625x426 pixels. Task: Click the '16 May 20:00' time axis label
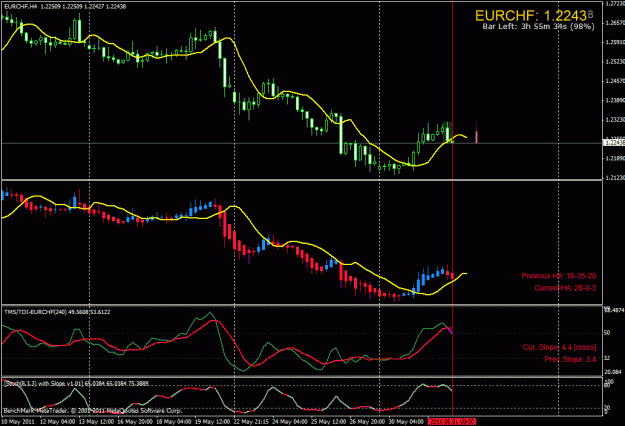(135, 421)
